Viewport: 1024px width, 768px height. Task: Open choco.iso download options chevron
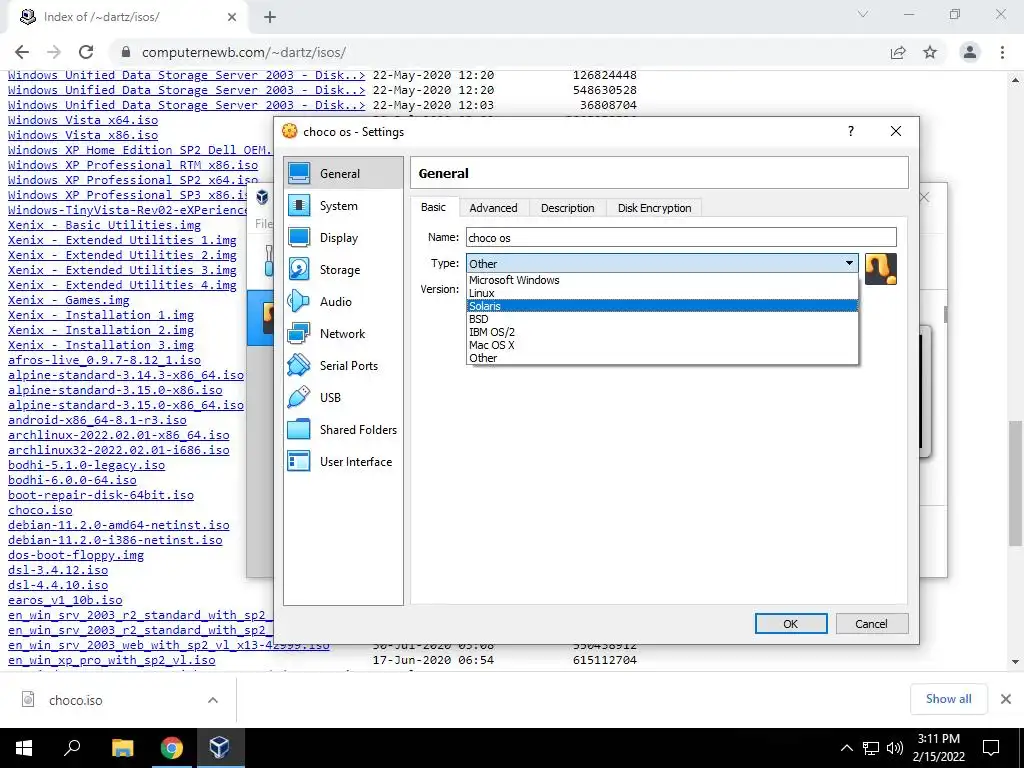(x=213, y=700)
